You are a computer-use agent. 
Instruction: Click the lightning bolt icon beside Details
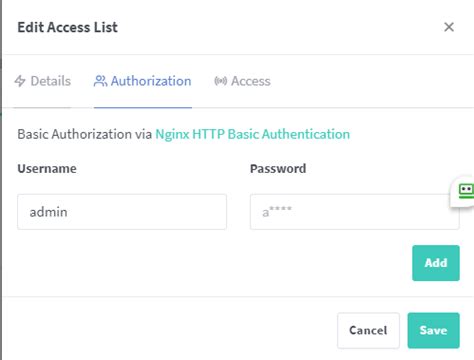(x=20, y=81)
